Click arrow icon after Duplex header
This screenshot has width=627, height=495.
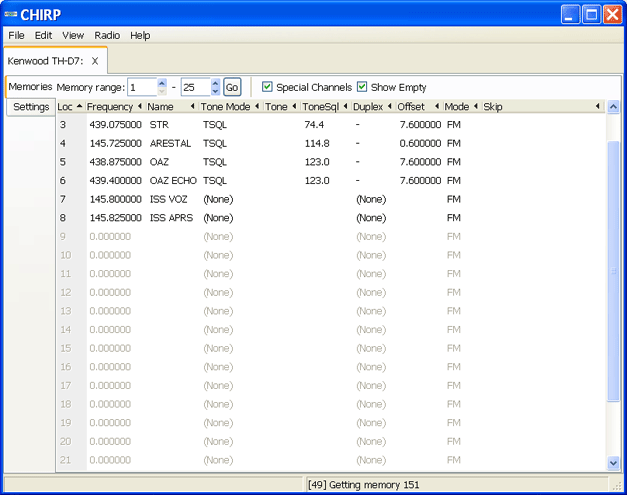pyautogui.click(x=389, y=106)
